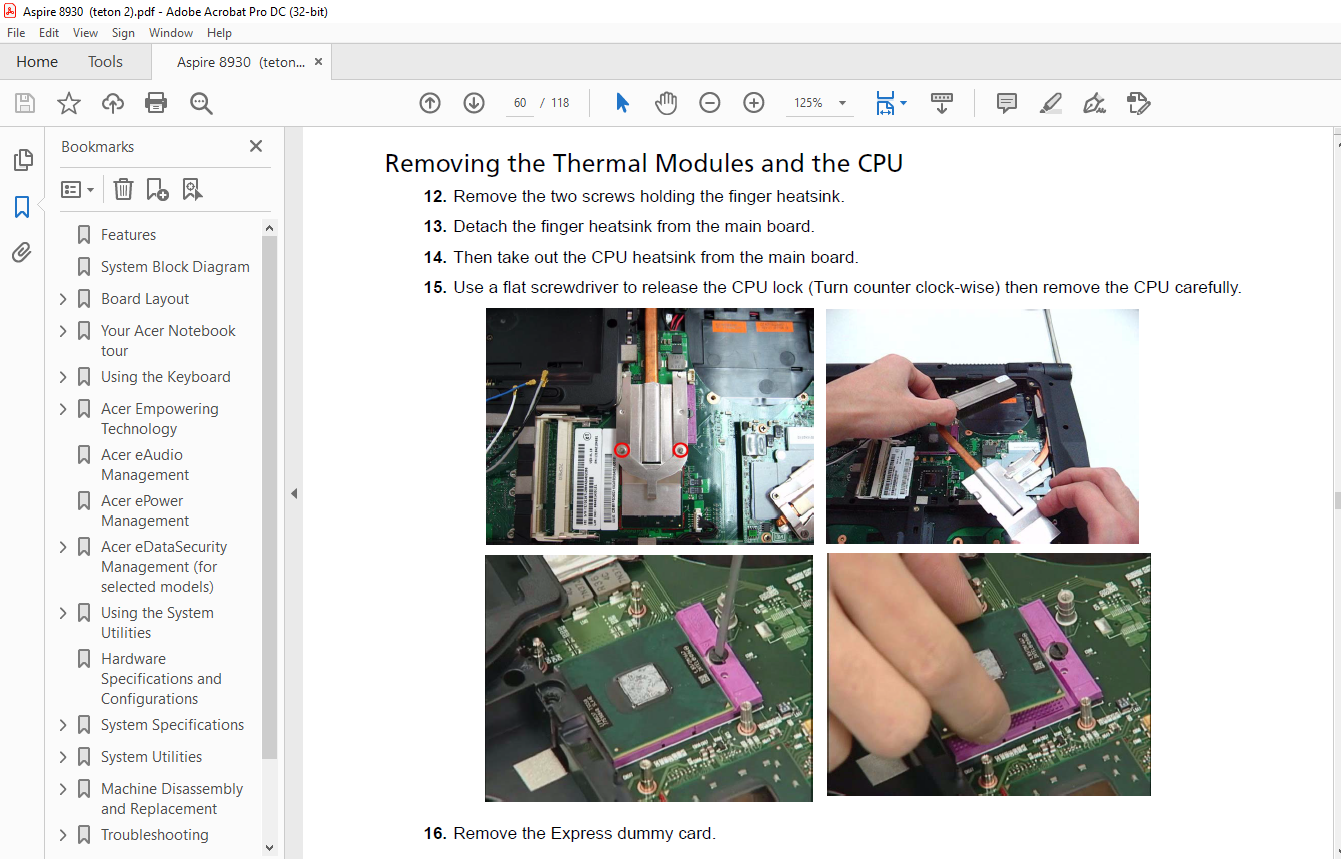1341x859 pixels.
Task: Expand System Specifications bookmark
Action: click(x=63, y=725)
